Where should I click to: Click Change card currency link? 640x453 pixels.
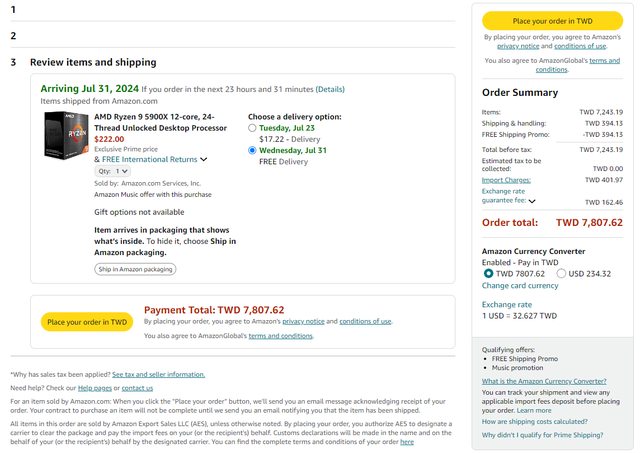(x=520, y=286)
